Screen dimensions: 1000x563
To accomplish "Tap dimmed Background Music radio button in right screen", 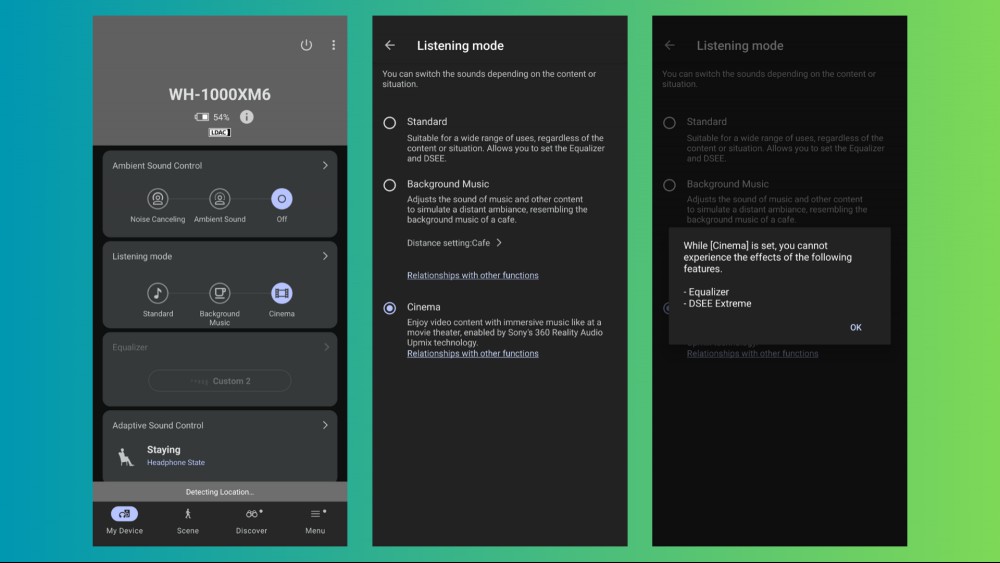I will [669, 185].
